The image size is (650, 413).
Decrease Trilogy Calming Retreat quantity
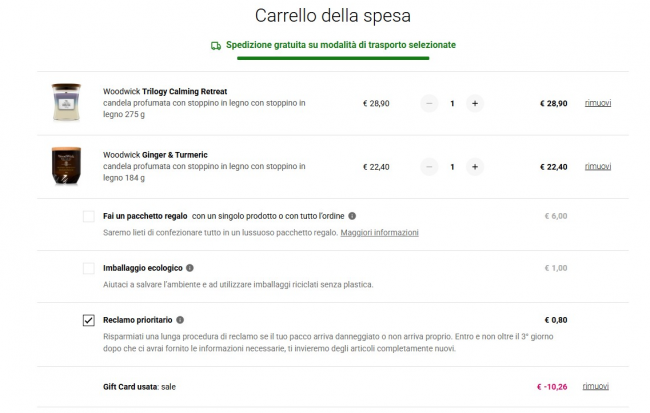pyautogui.click(x=430, y=103)
